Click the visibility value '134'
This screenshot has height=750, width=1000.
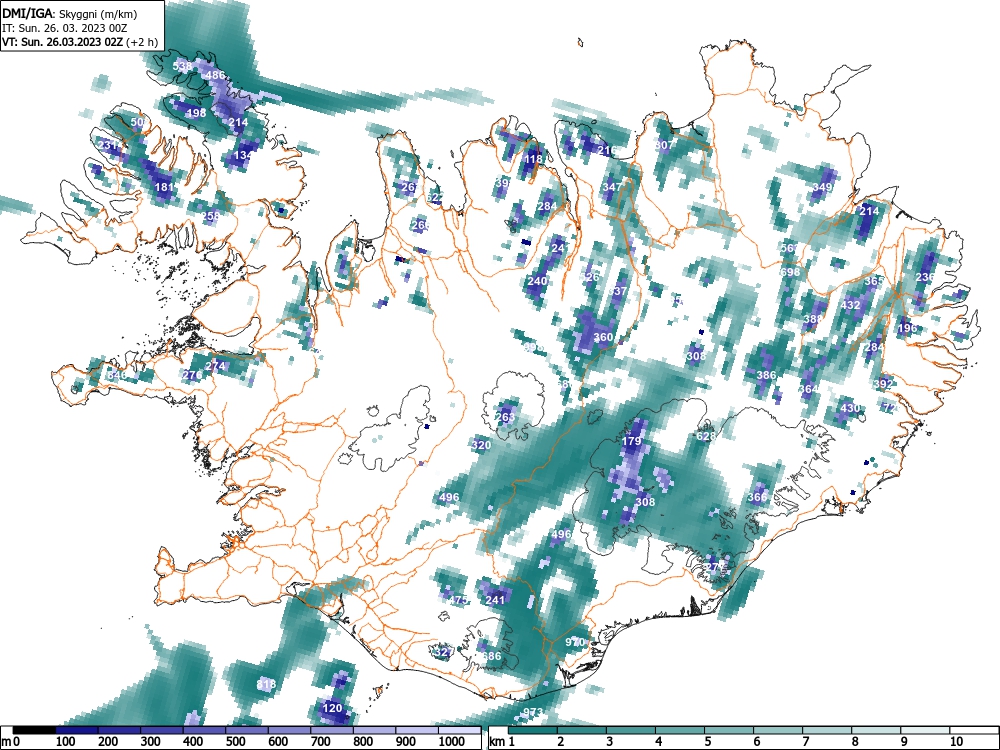[243, 156]
